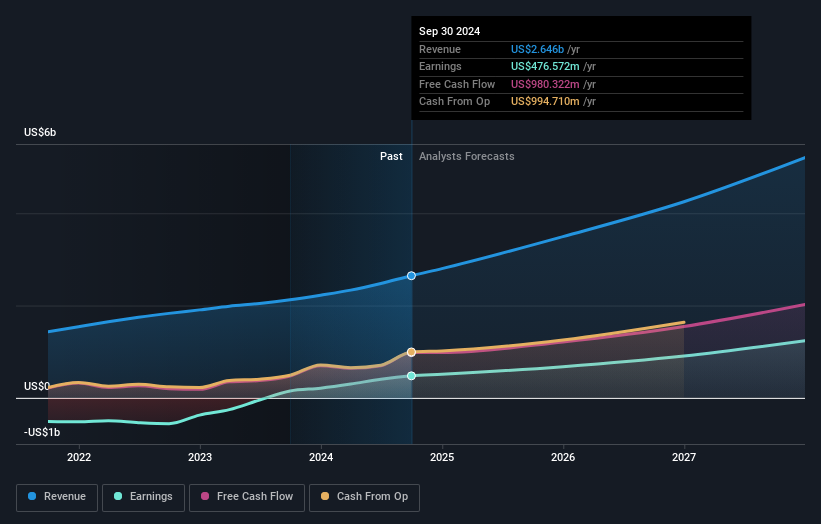Viewport: 821px width, 524px height.
Task: Click the US$2.646b revenue value in tooltip
Action: click(537, 49)
